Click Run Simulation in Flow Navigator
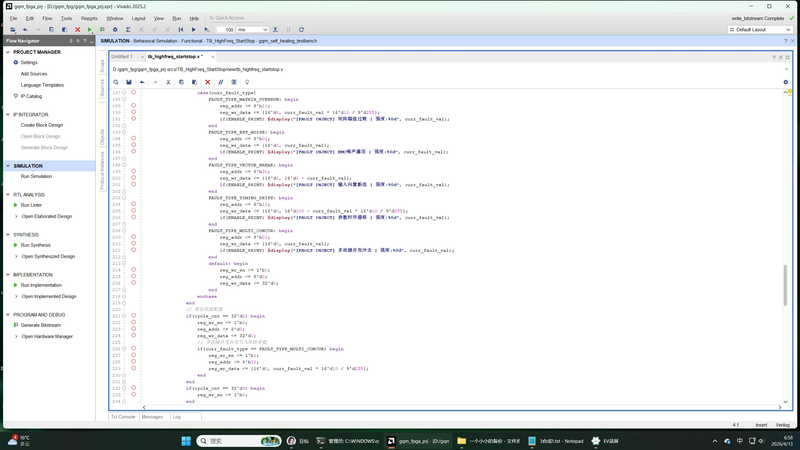 (36, 177)
